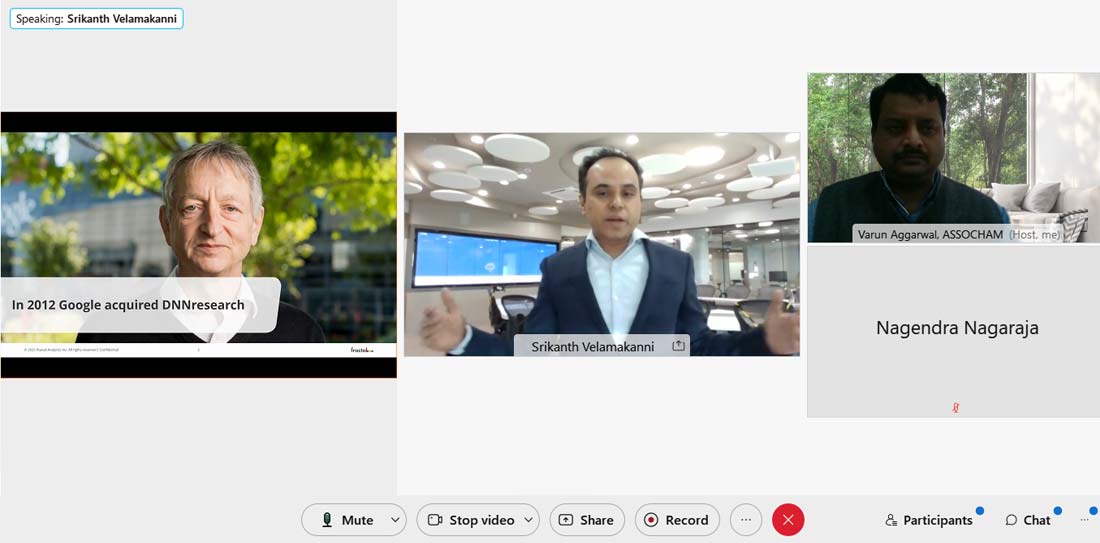1100x543 pixels.
Task: Open the more options ellipsis in center toolbar
Action: click(x=746, y=520)
